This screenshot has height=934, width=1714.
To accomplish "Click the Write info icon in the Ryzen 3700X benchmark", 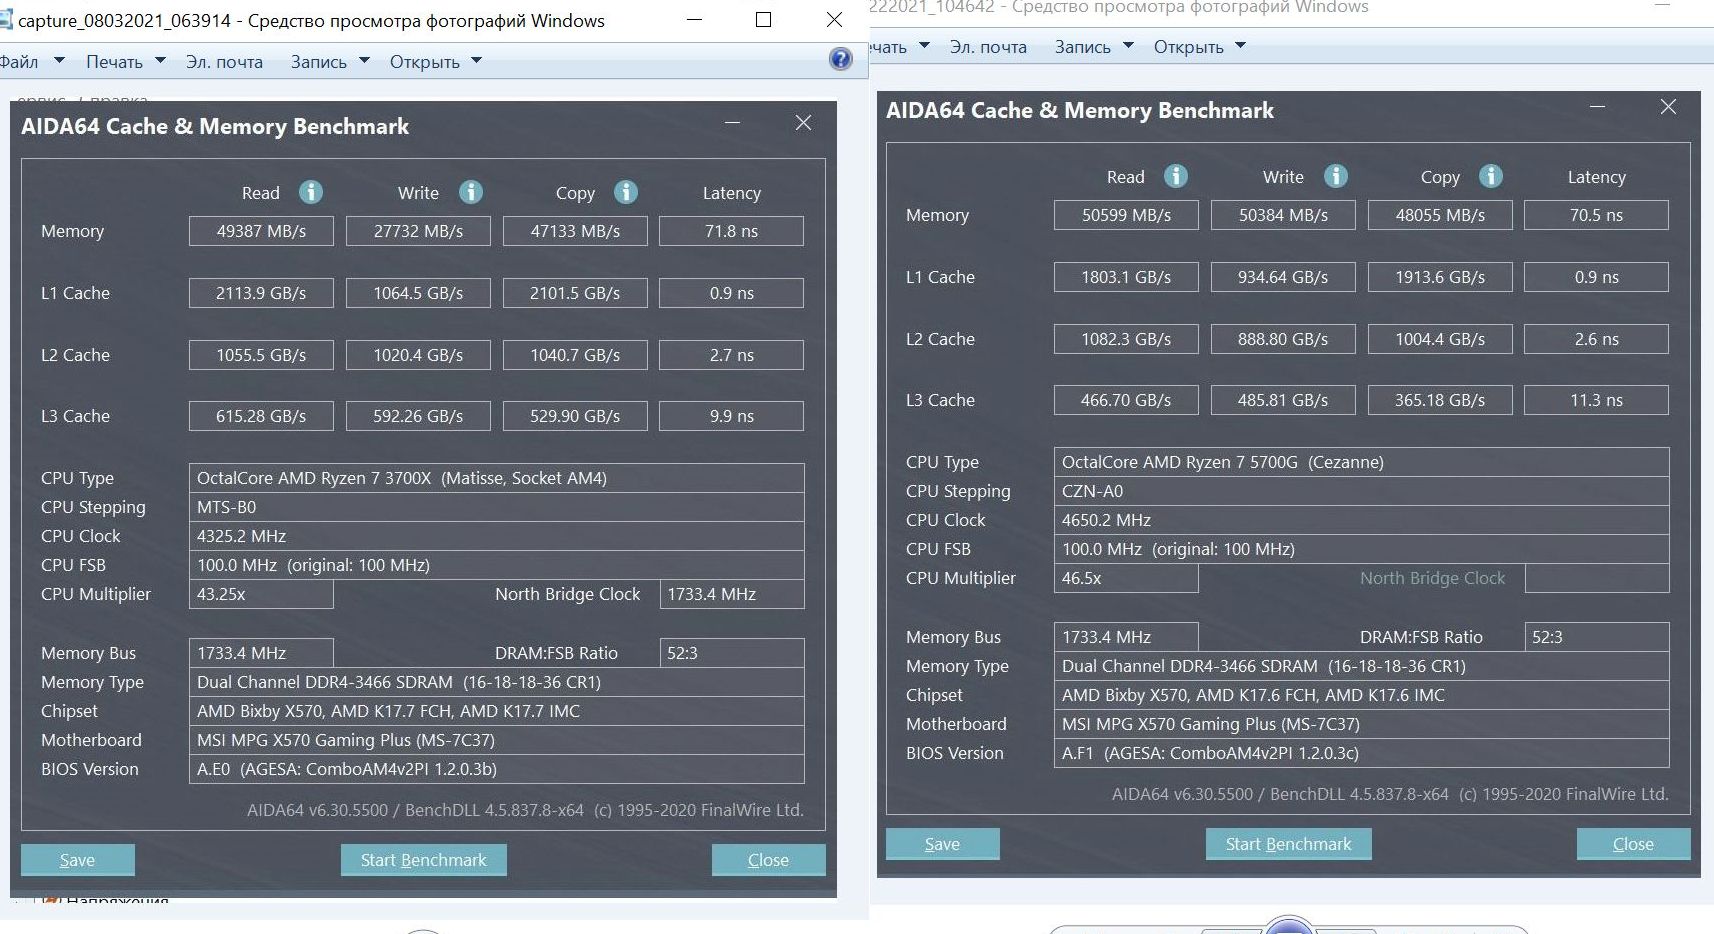I will 471,192.
